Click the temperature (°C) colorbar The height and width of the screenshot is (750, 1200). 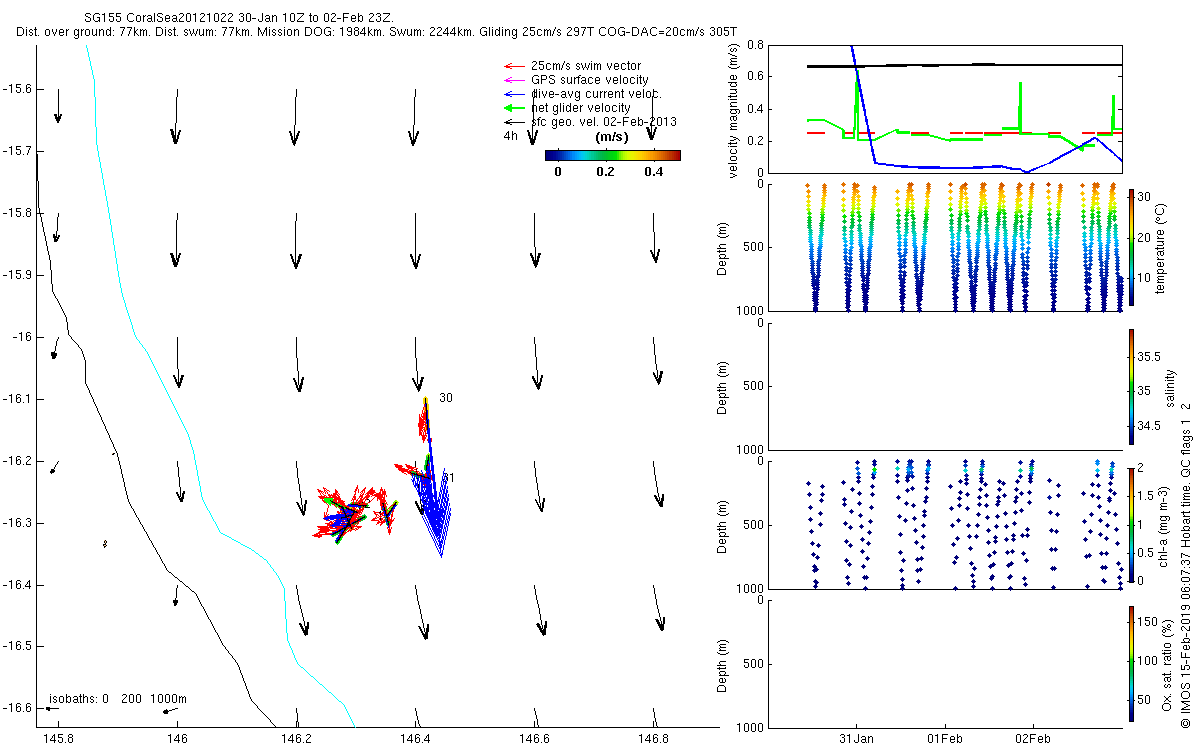pyautogui.click(x=1131, y=247)
